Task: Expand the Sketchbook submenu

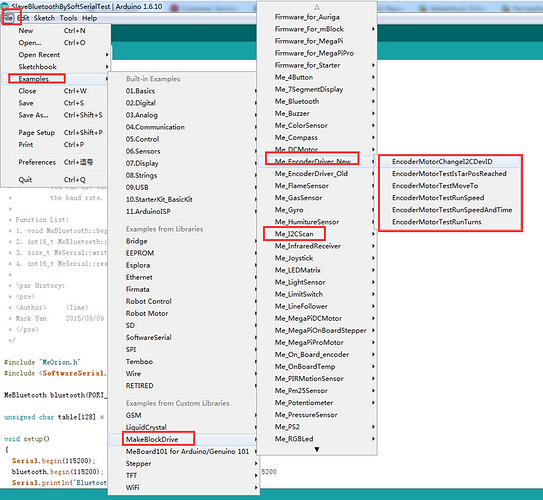Action: click(56, 67)
